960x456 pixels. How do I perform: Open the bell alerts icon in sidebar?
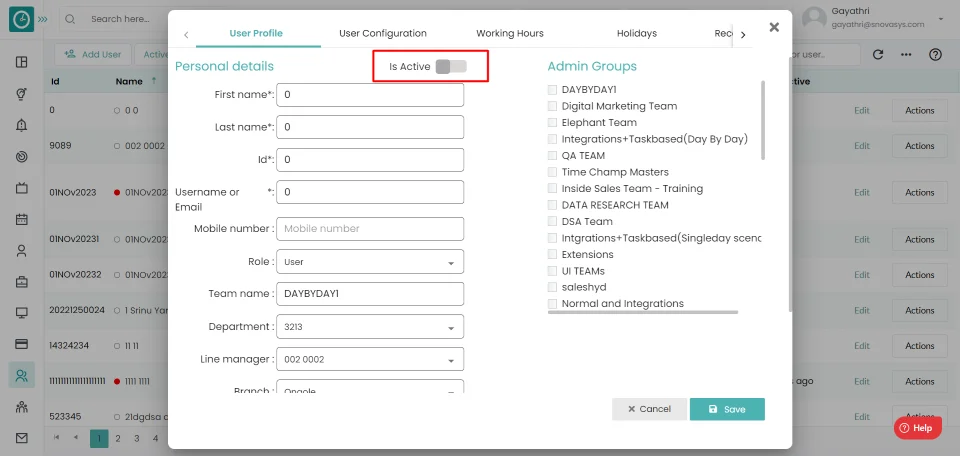(x=21, y=125)
